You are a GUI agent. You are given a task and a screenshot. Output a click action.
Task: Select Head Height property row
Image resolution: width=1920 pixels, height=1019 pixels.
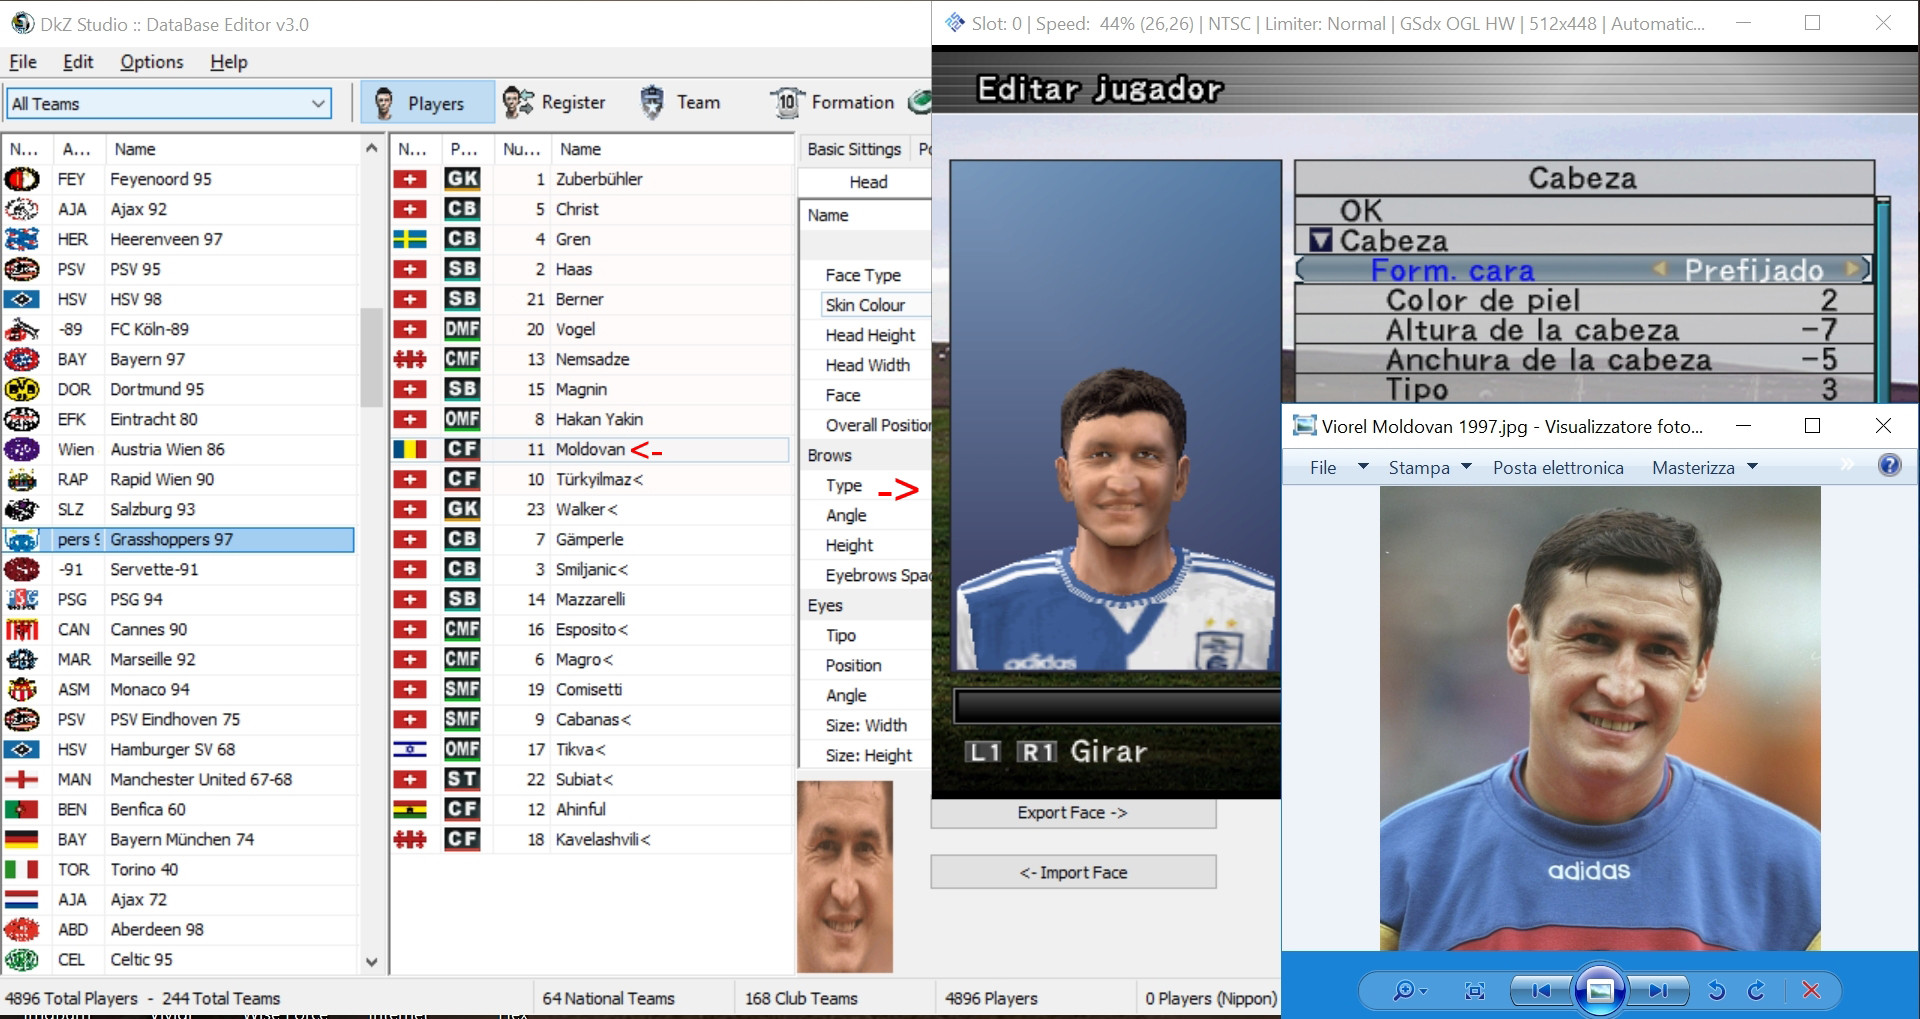pos(866,335)
